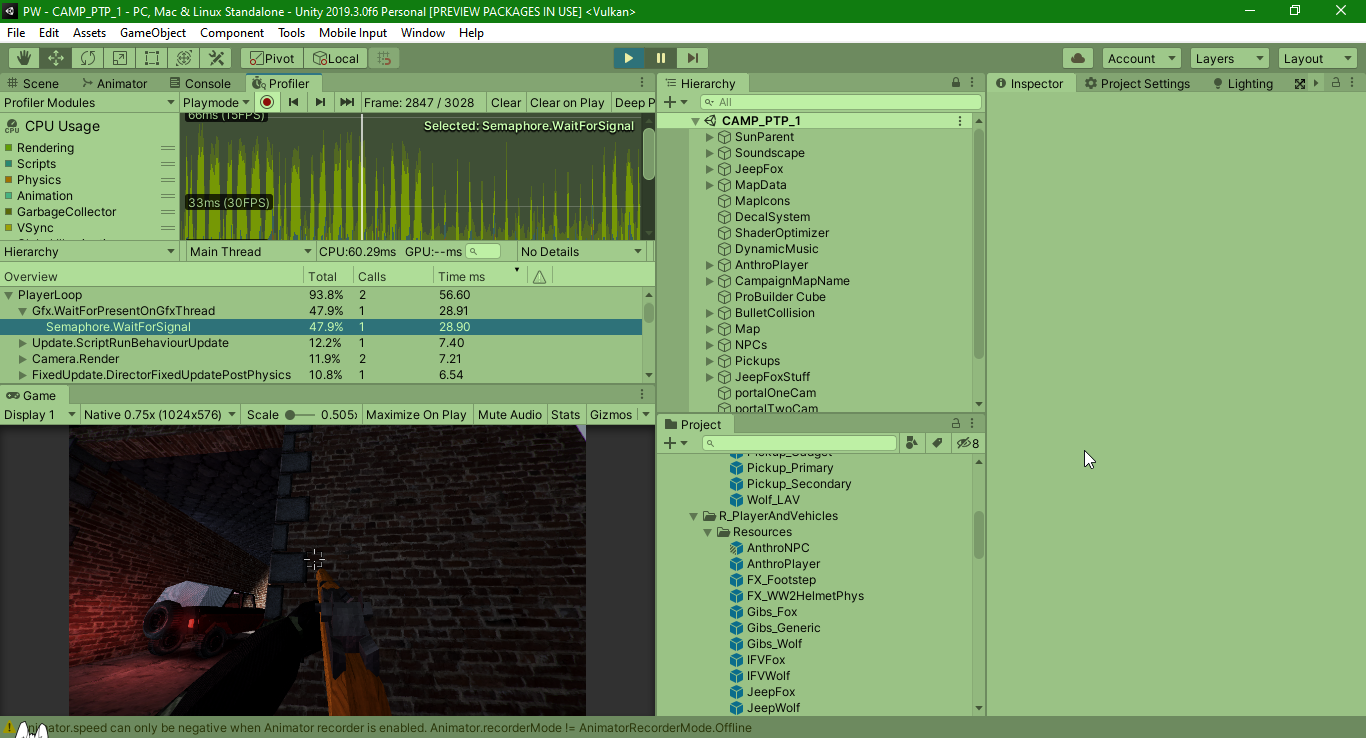Open the GameObject menu
The height and width of the screenshot is (738, 1366).
(x=153, y=33)
